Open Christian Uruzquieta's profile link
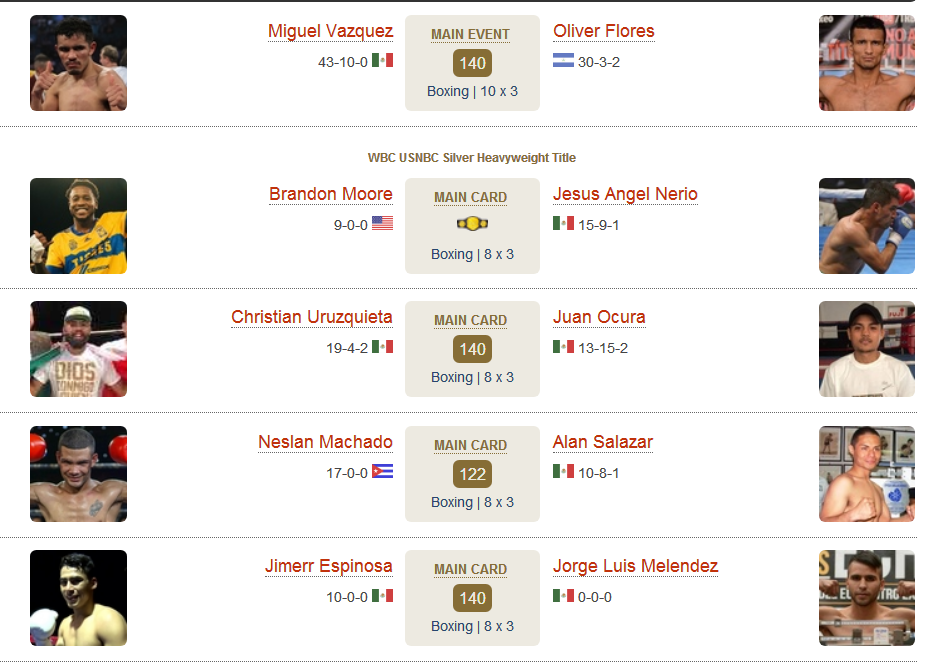The width and height of the screenshot is (931, 666). pyautogui.click(x=312, y=317)
